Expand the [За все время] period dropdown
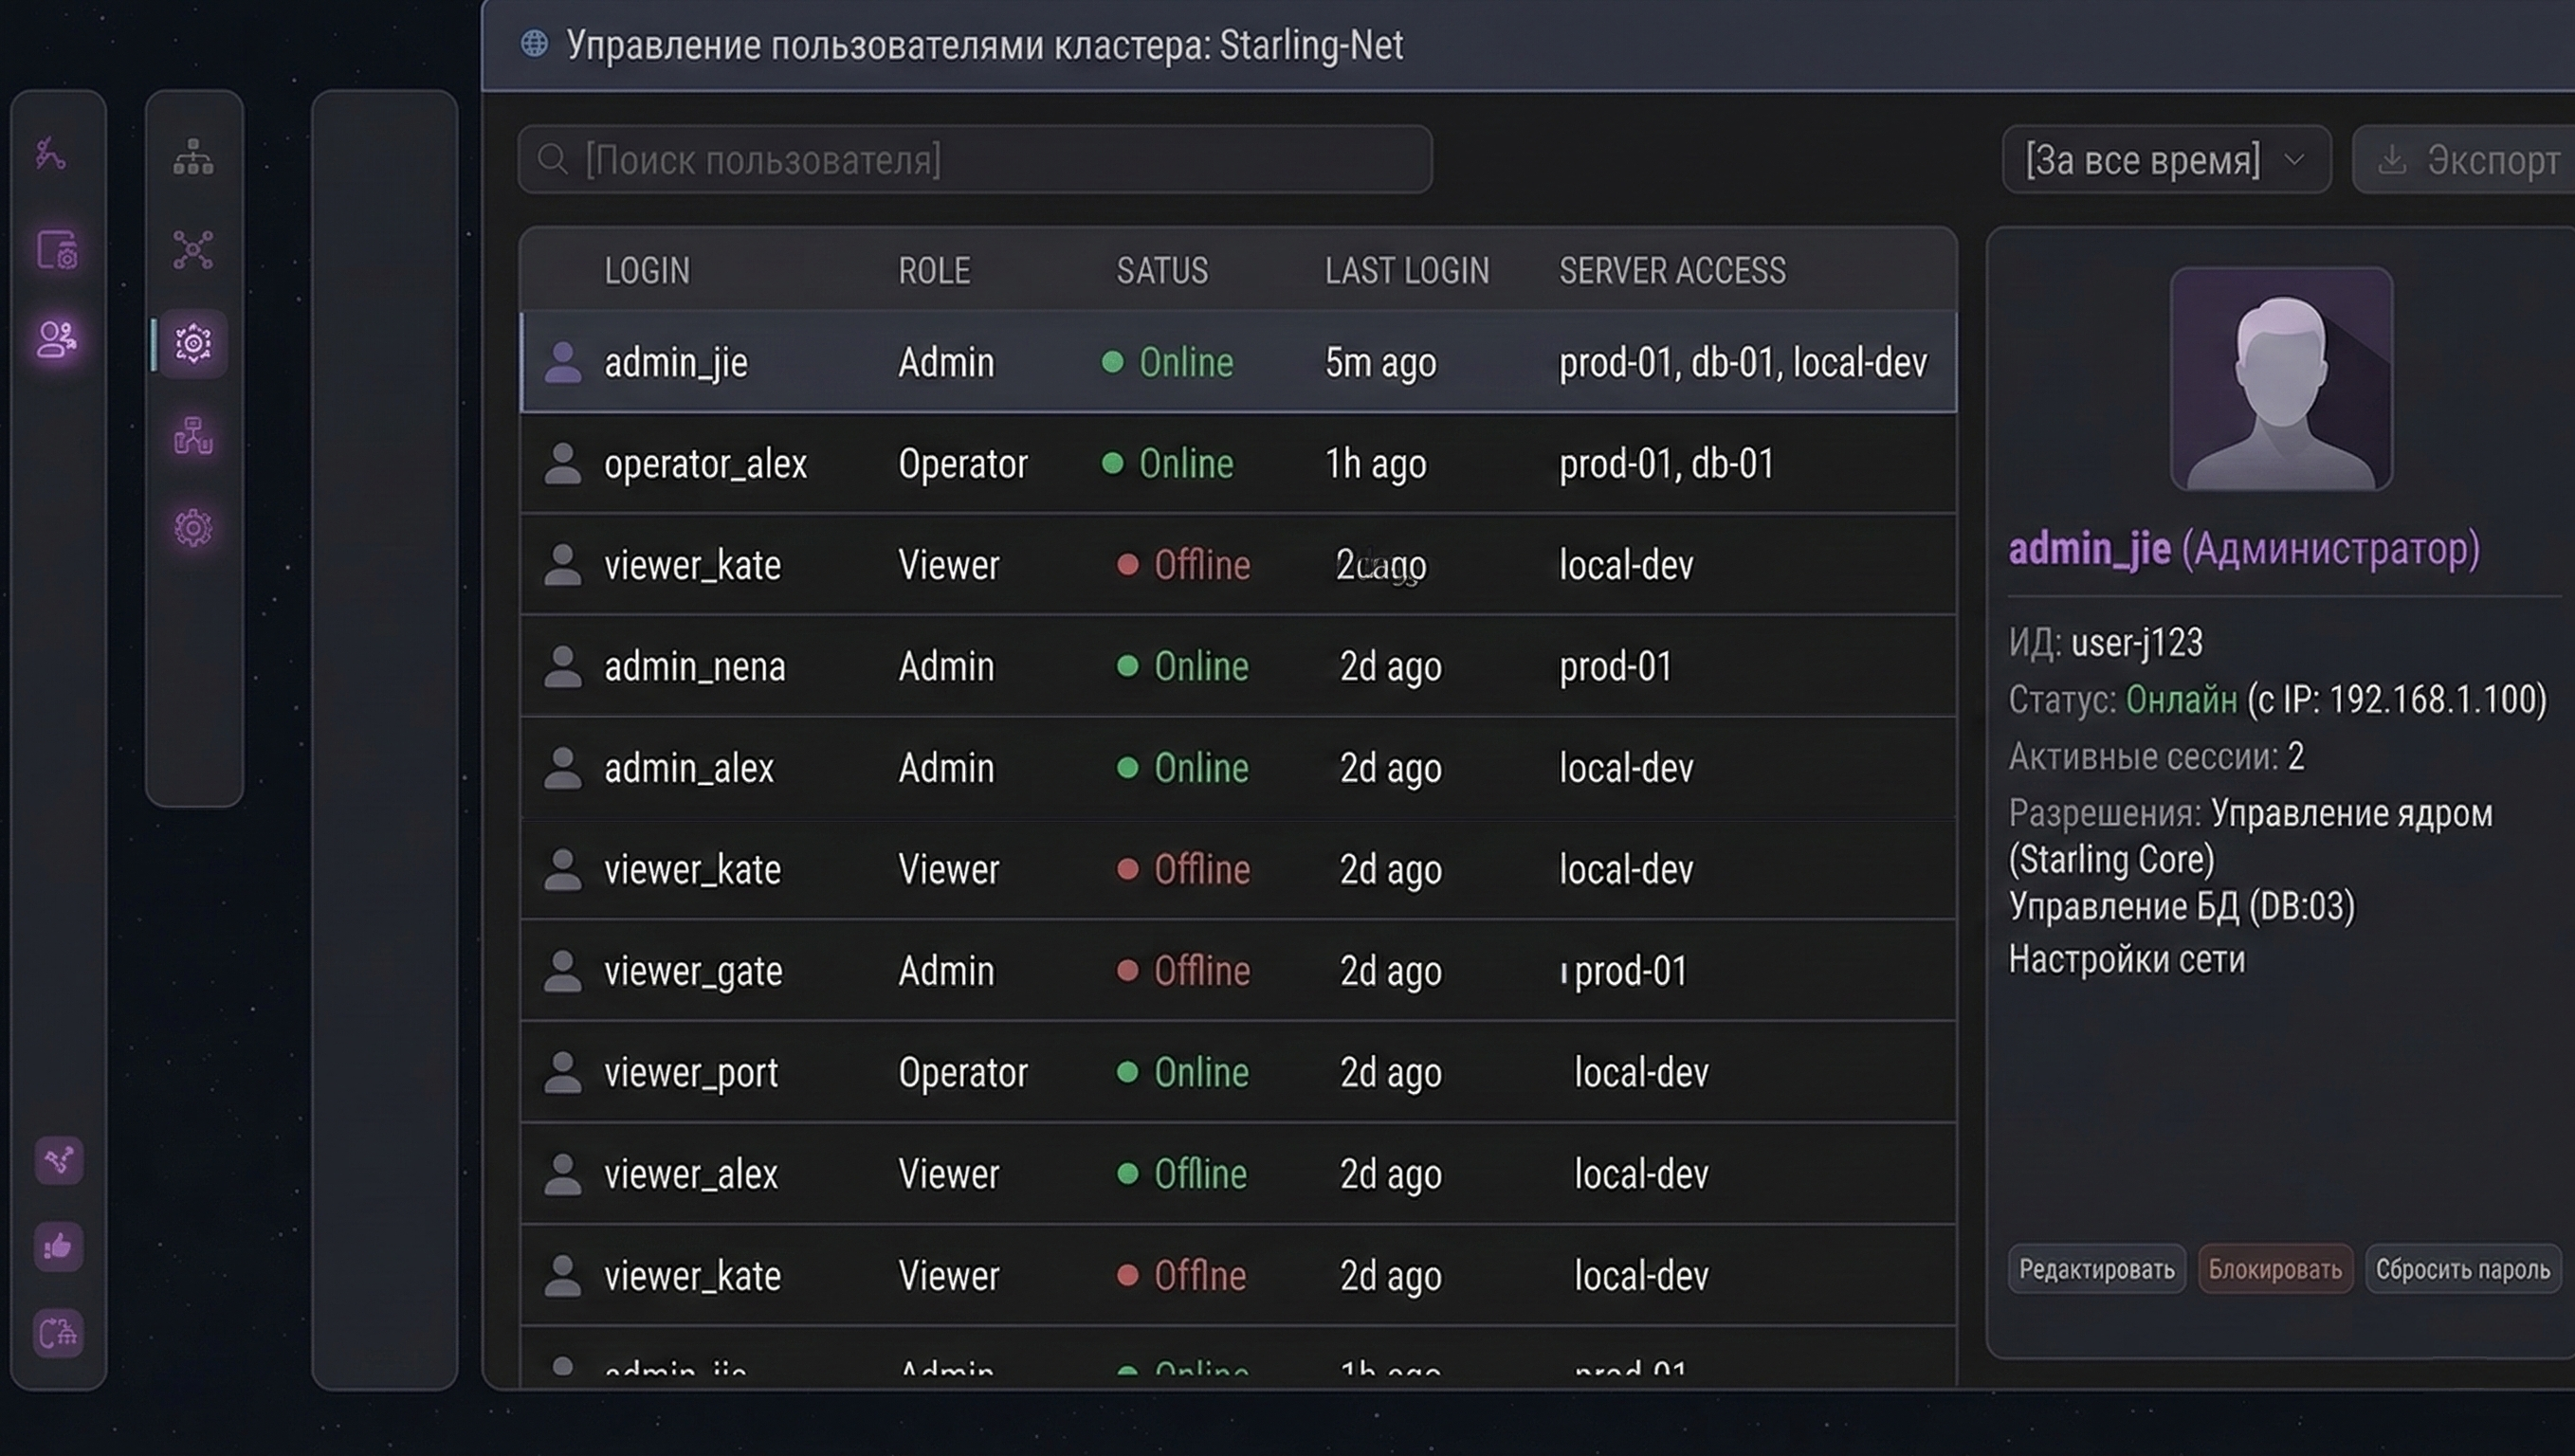 click(2166, 160)
